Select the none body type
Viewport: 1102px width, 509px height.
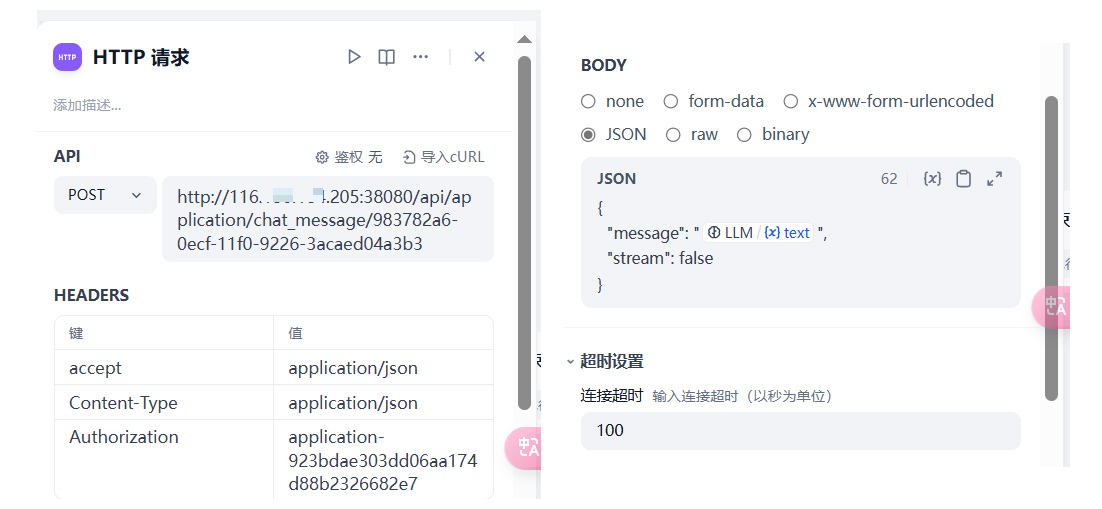tap(588, 101)
